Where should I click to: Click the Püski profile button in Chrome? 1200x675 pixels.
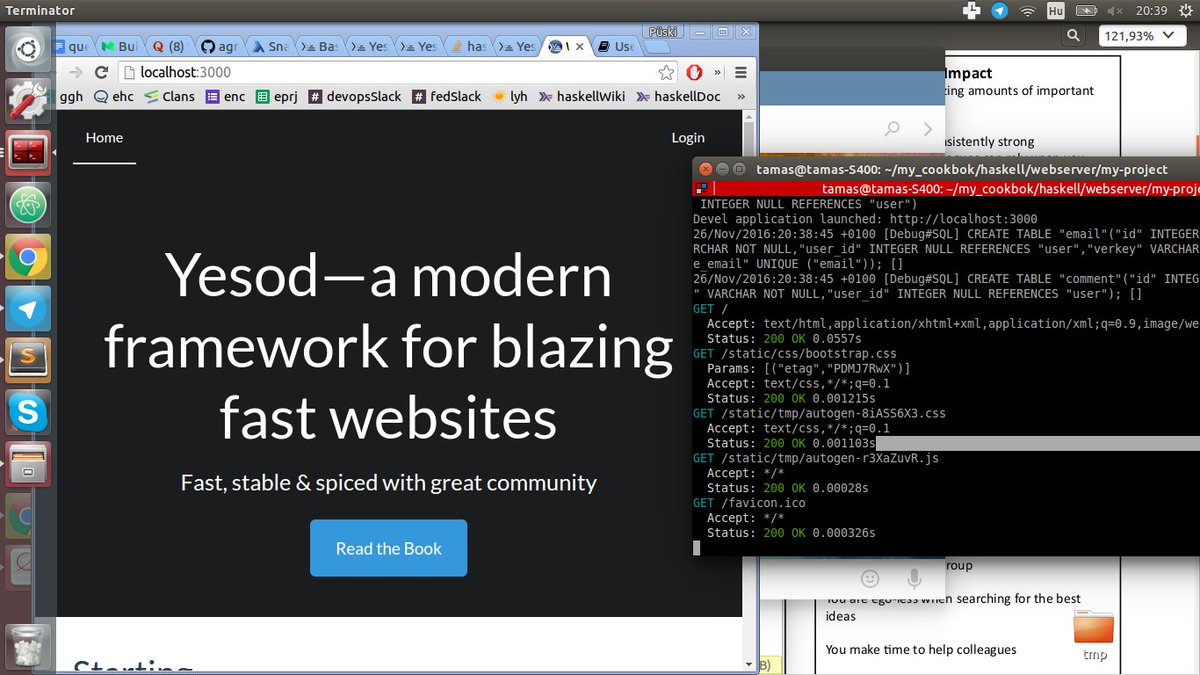pos(661,31)
